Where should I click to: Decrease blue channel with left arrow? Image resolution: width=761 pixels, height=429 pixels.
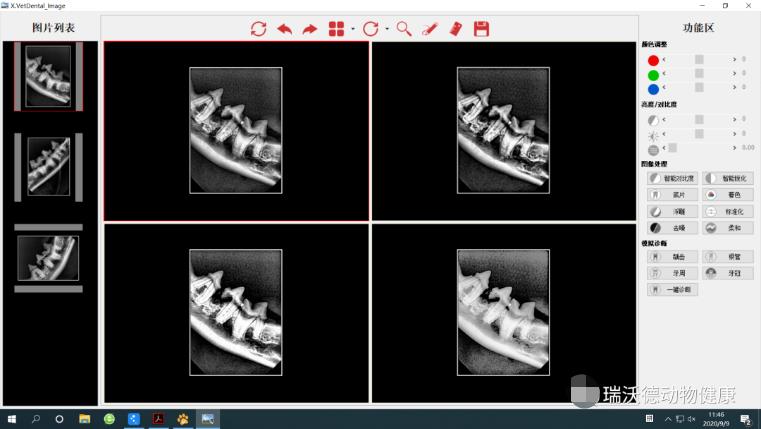pos(664,87)
